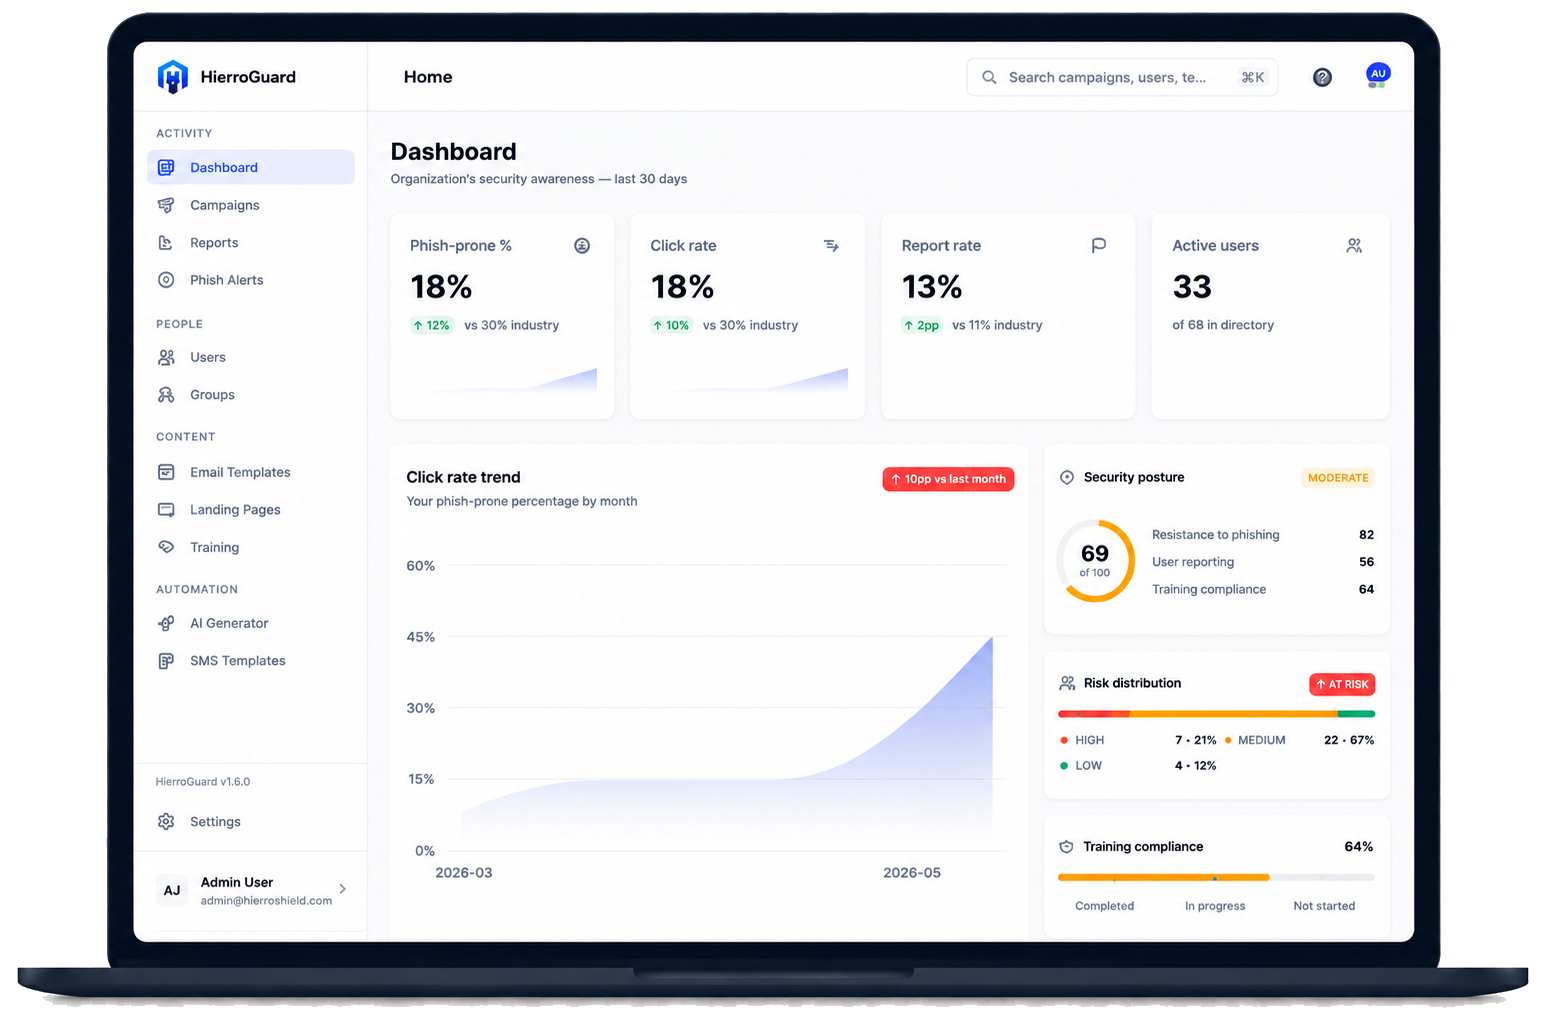Click the AJ avatar in sidebar
Screen dimensions: 1552x1013
click(x=172, y=890)
